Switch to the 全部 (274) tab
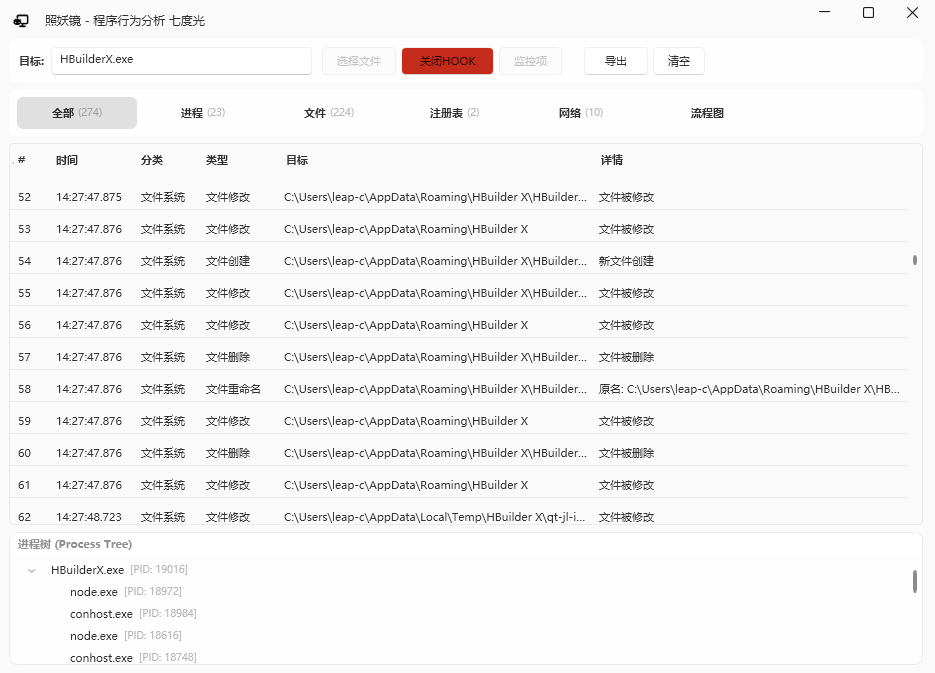935x673 pixels. click(x=77, y=113)
